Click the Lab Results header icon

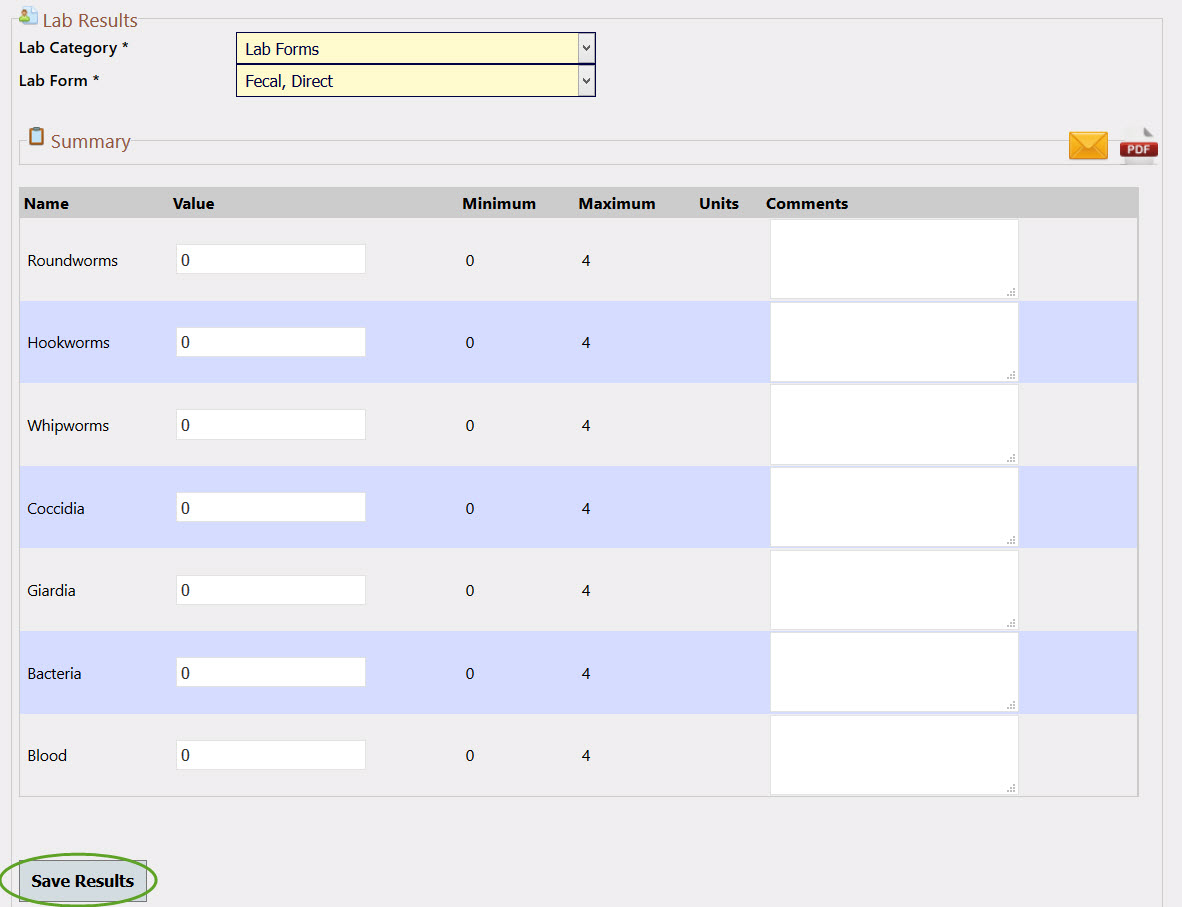pyautogui.click(x=28, y=16)
